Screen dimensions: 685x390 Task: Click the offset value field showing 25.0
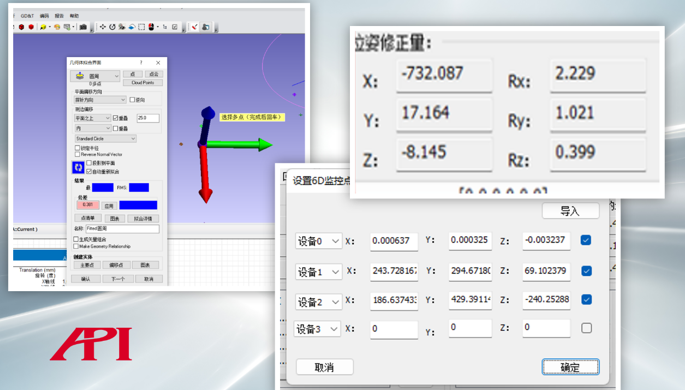click(148, 118)
